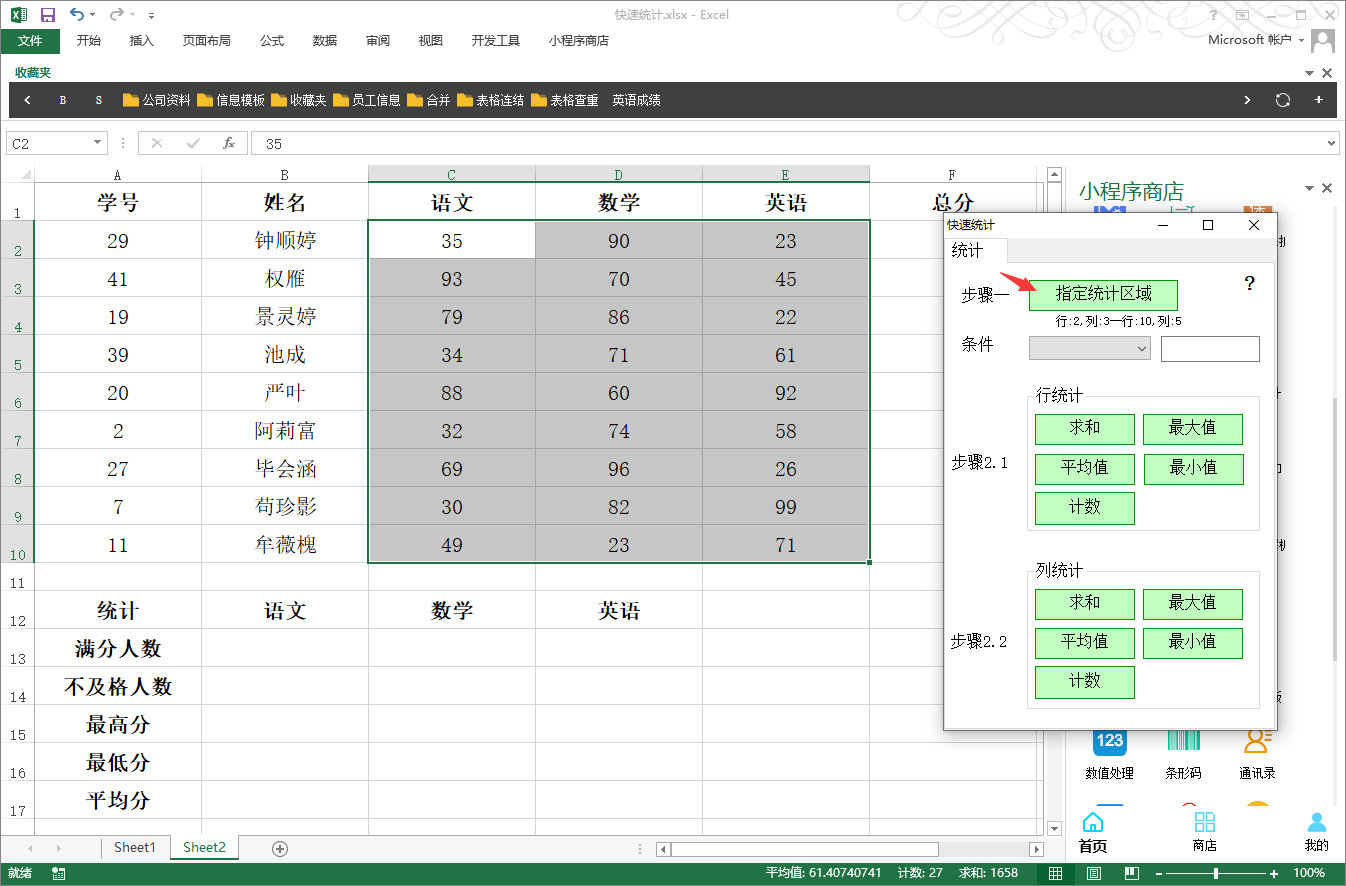Go to 首页 in the store panel

(1093, 833)
